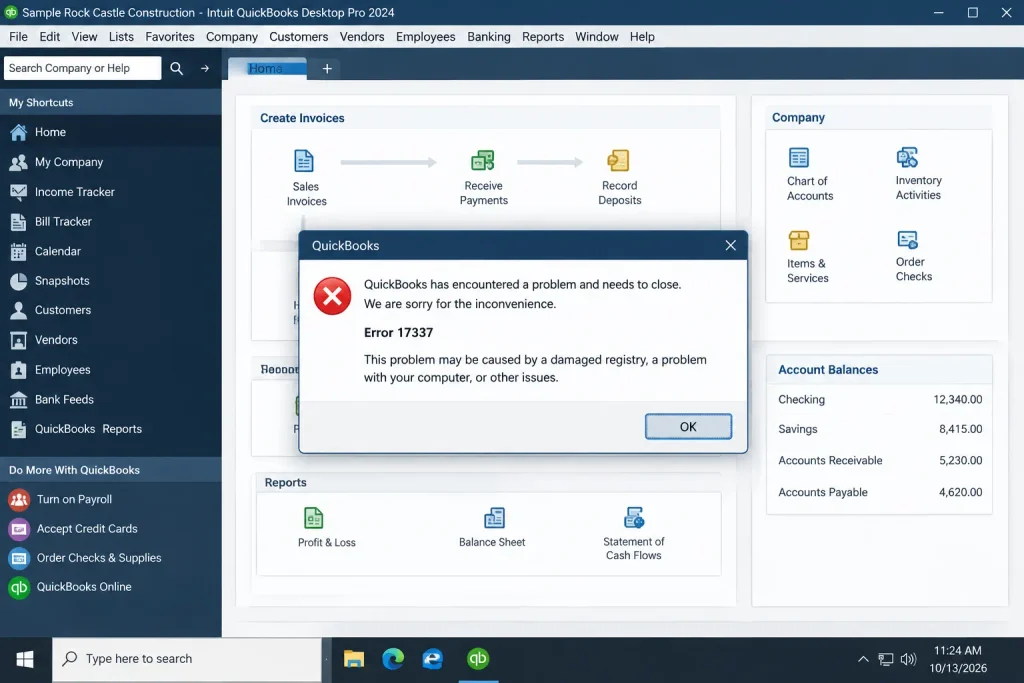Open Bill Tracker shortcut
This screenshot has height=683, width=1024.
pos(111,221)
